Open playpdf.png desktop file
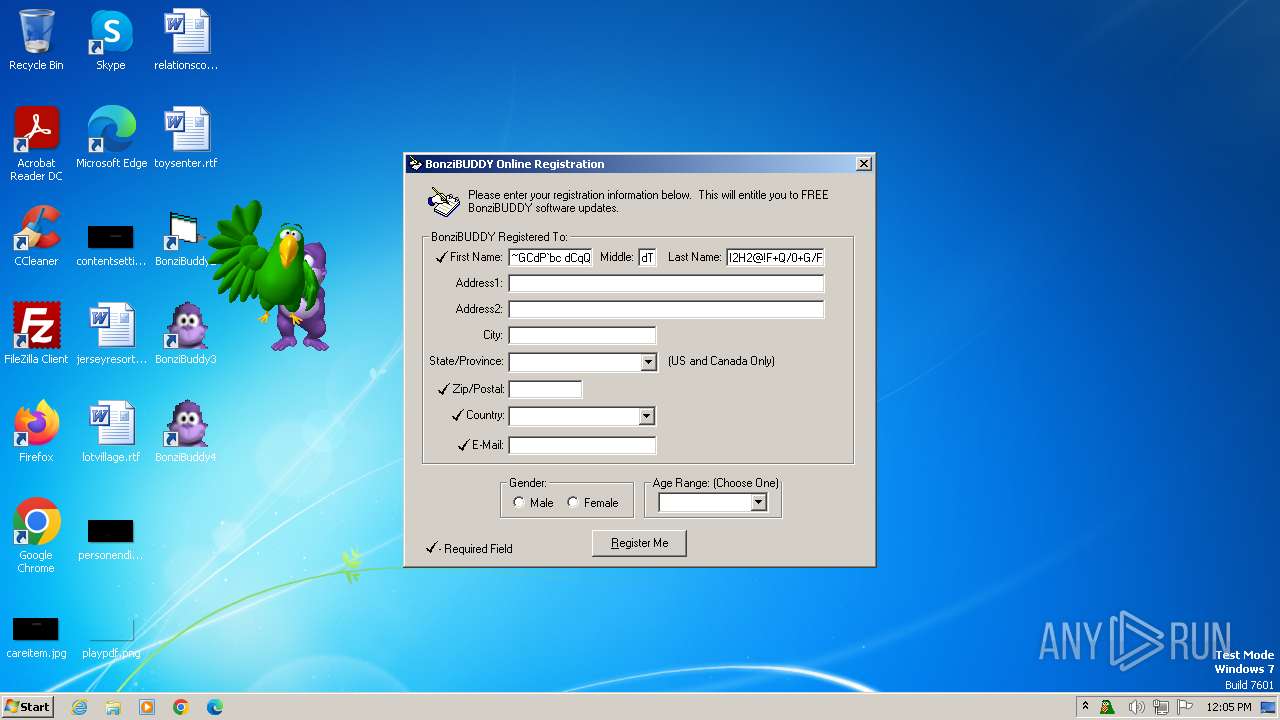The image size is (1280, 720). (x=110, y=638)
